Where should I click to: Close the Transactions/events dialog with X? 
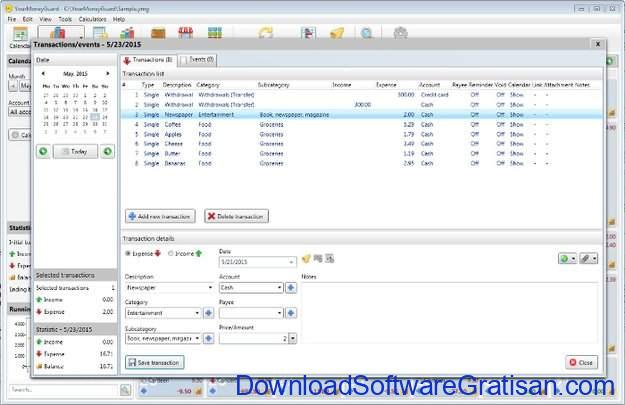pyautogui.click(x=597, y=44)
